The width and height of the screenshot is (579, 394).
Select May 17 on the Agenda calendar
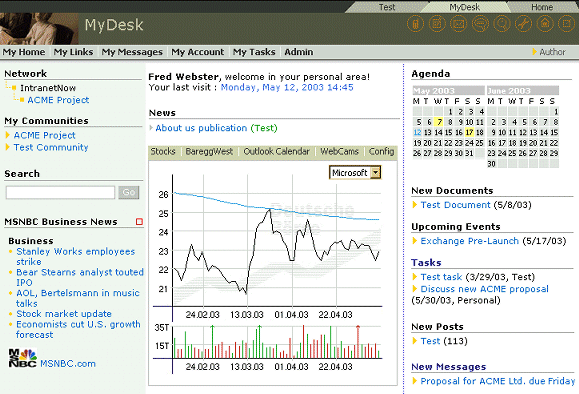coord(469,133)
